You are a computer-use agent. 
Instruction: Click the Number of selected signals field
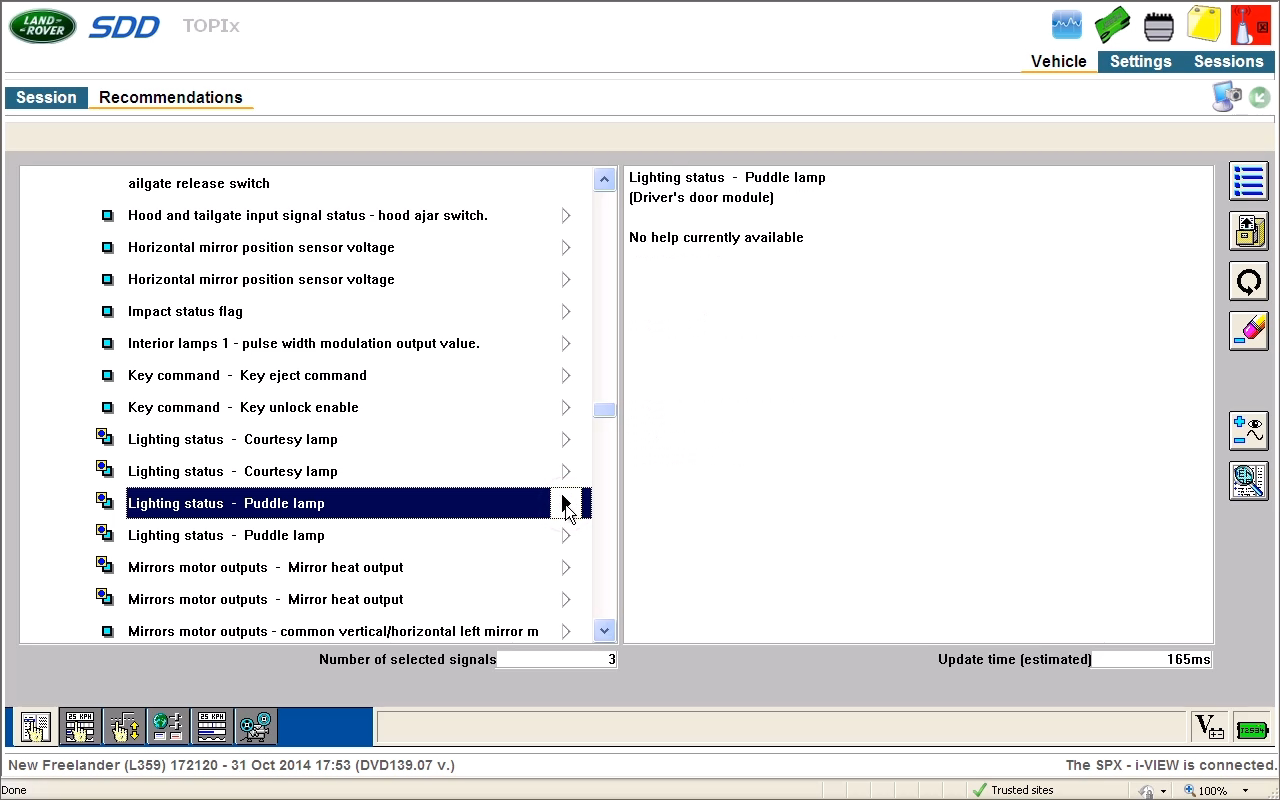[556, 659]
